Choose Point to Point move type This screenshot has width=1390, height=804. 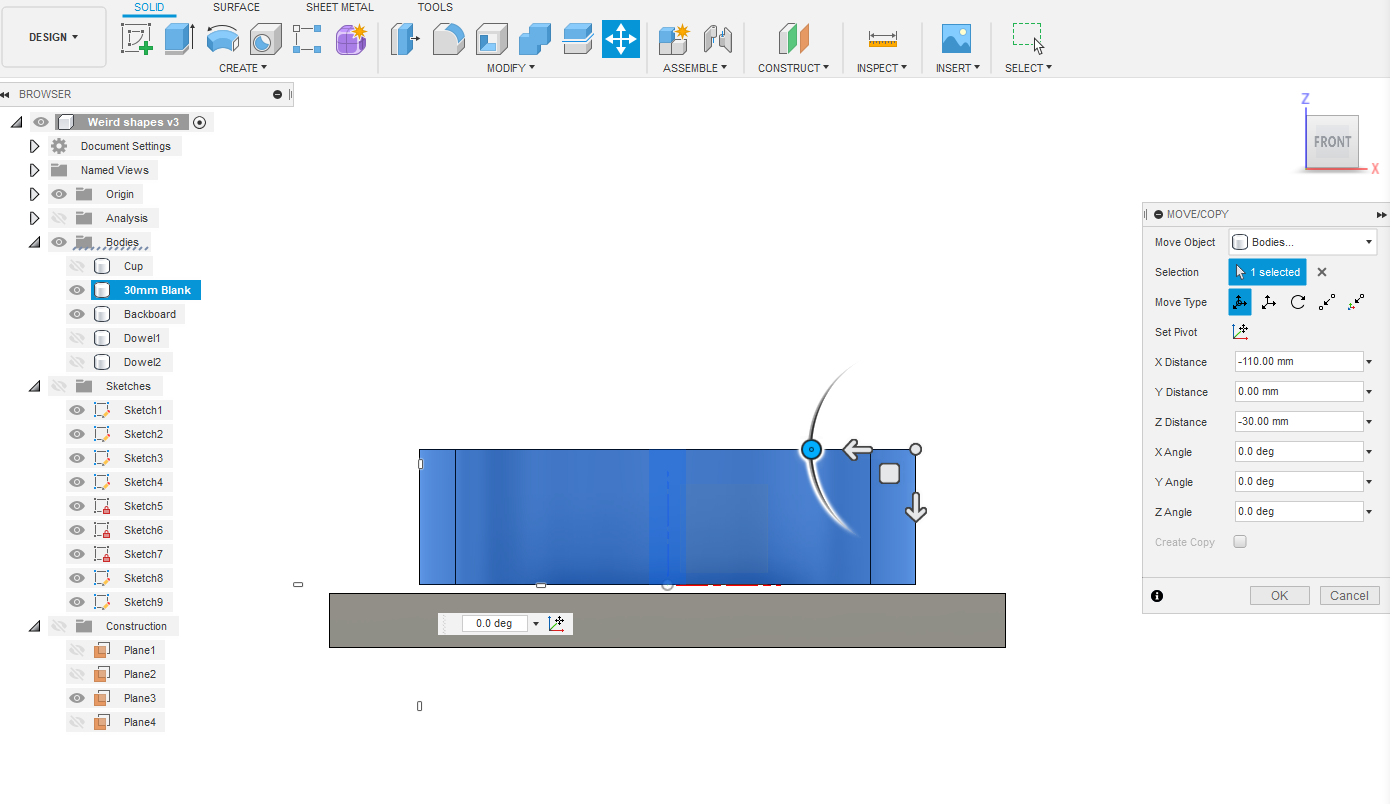click(x=1327, y=302)
